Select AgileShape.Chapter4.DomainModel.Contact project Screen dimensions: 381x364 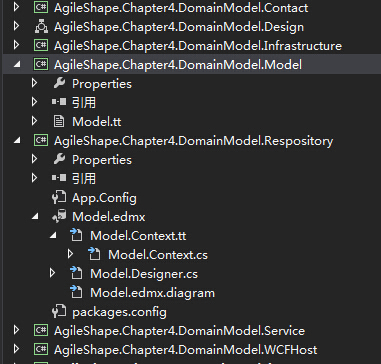pyautogui.click(x=181, y=8)
